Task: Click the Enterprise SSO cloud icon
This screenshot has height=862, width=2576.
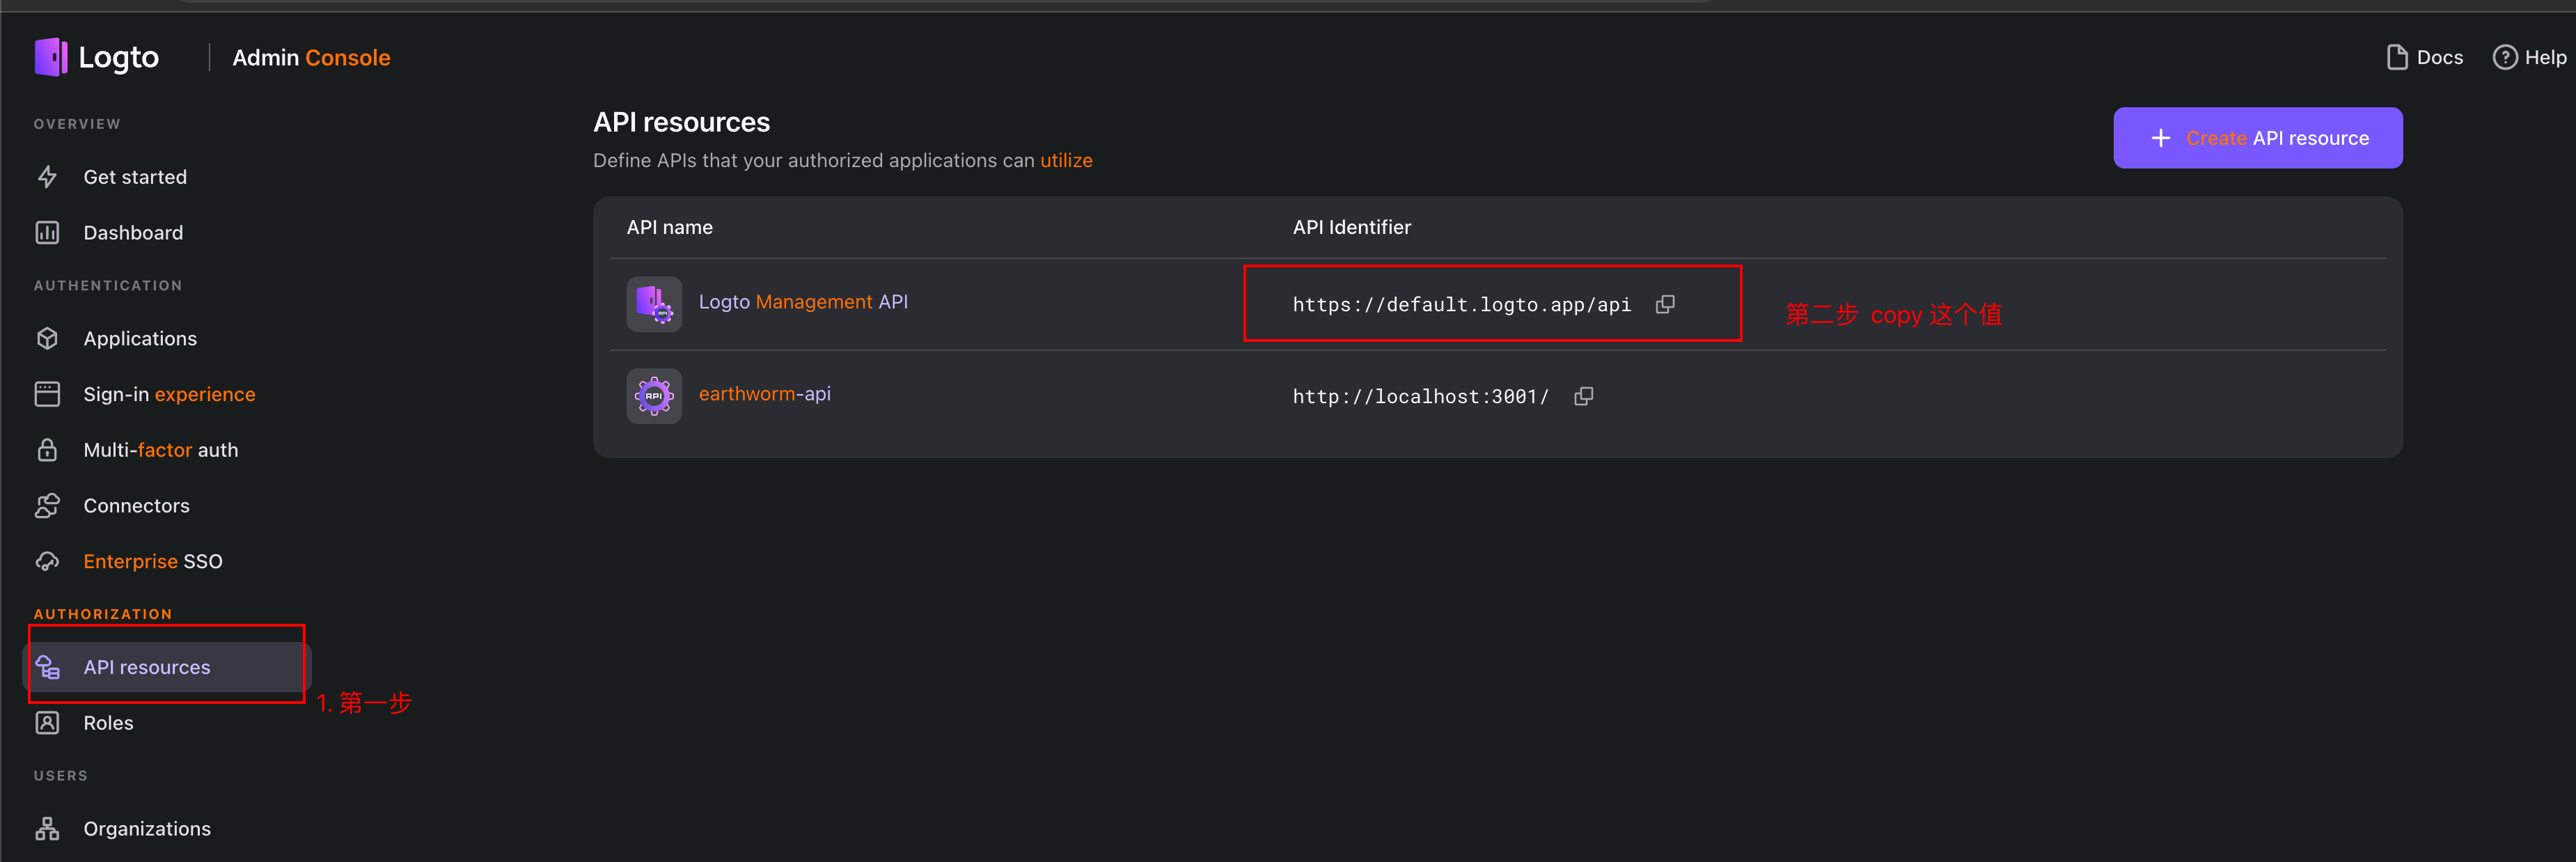Action: point(47,562)
